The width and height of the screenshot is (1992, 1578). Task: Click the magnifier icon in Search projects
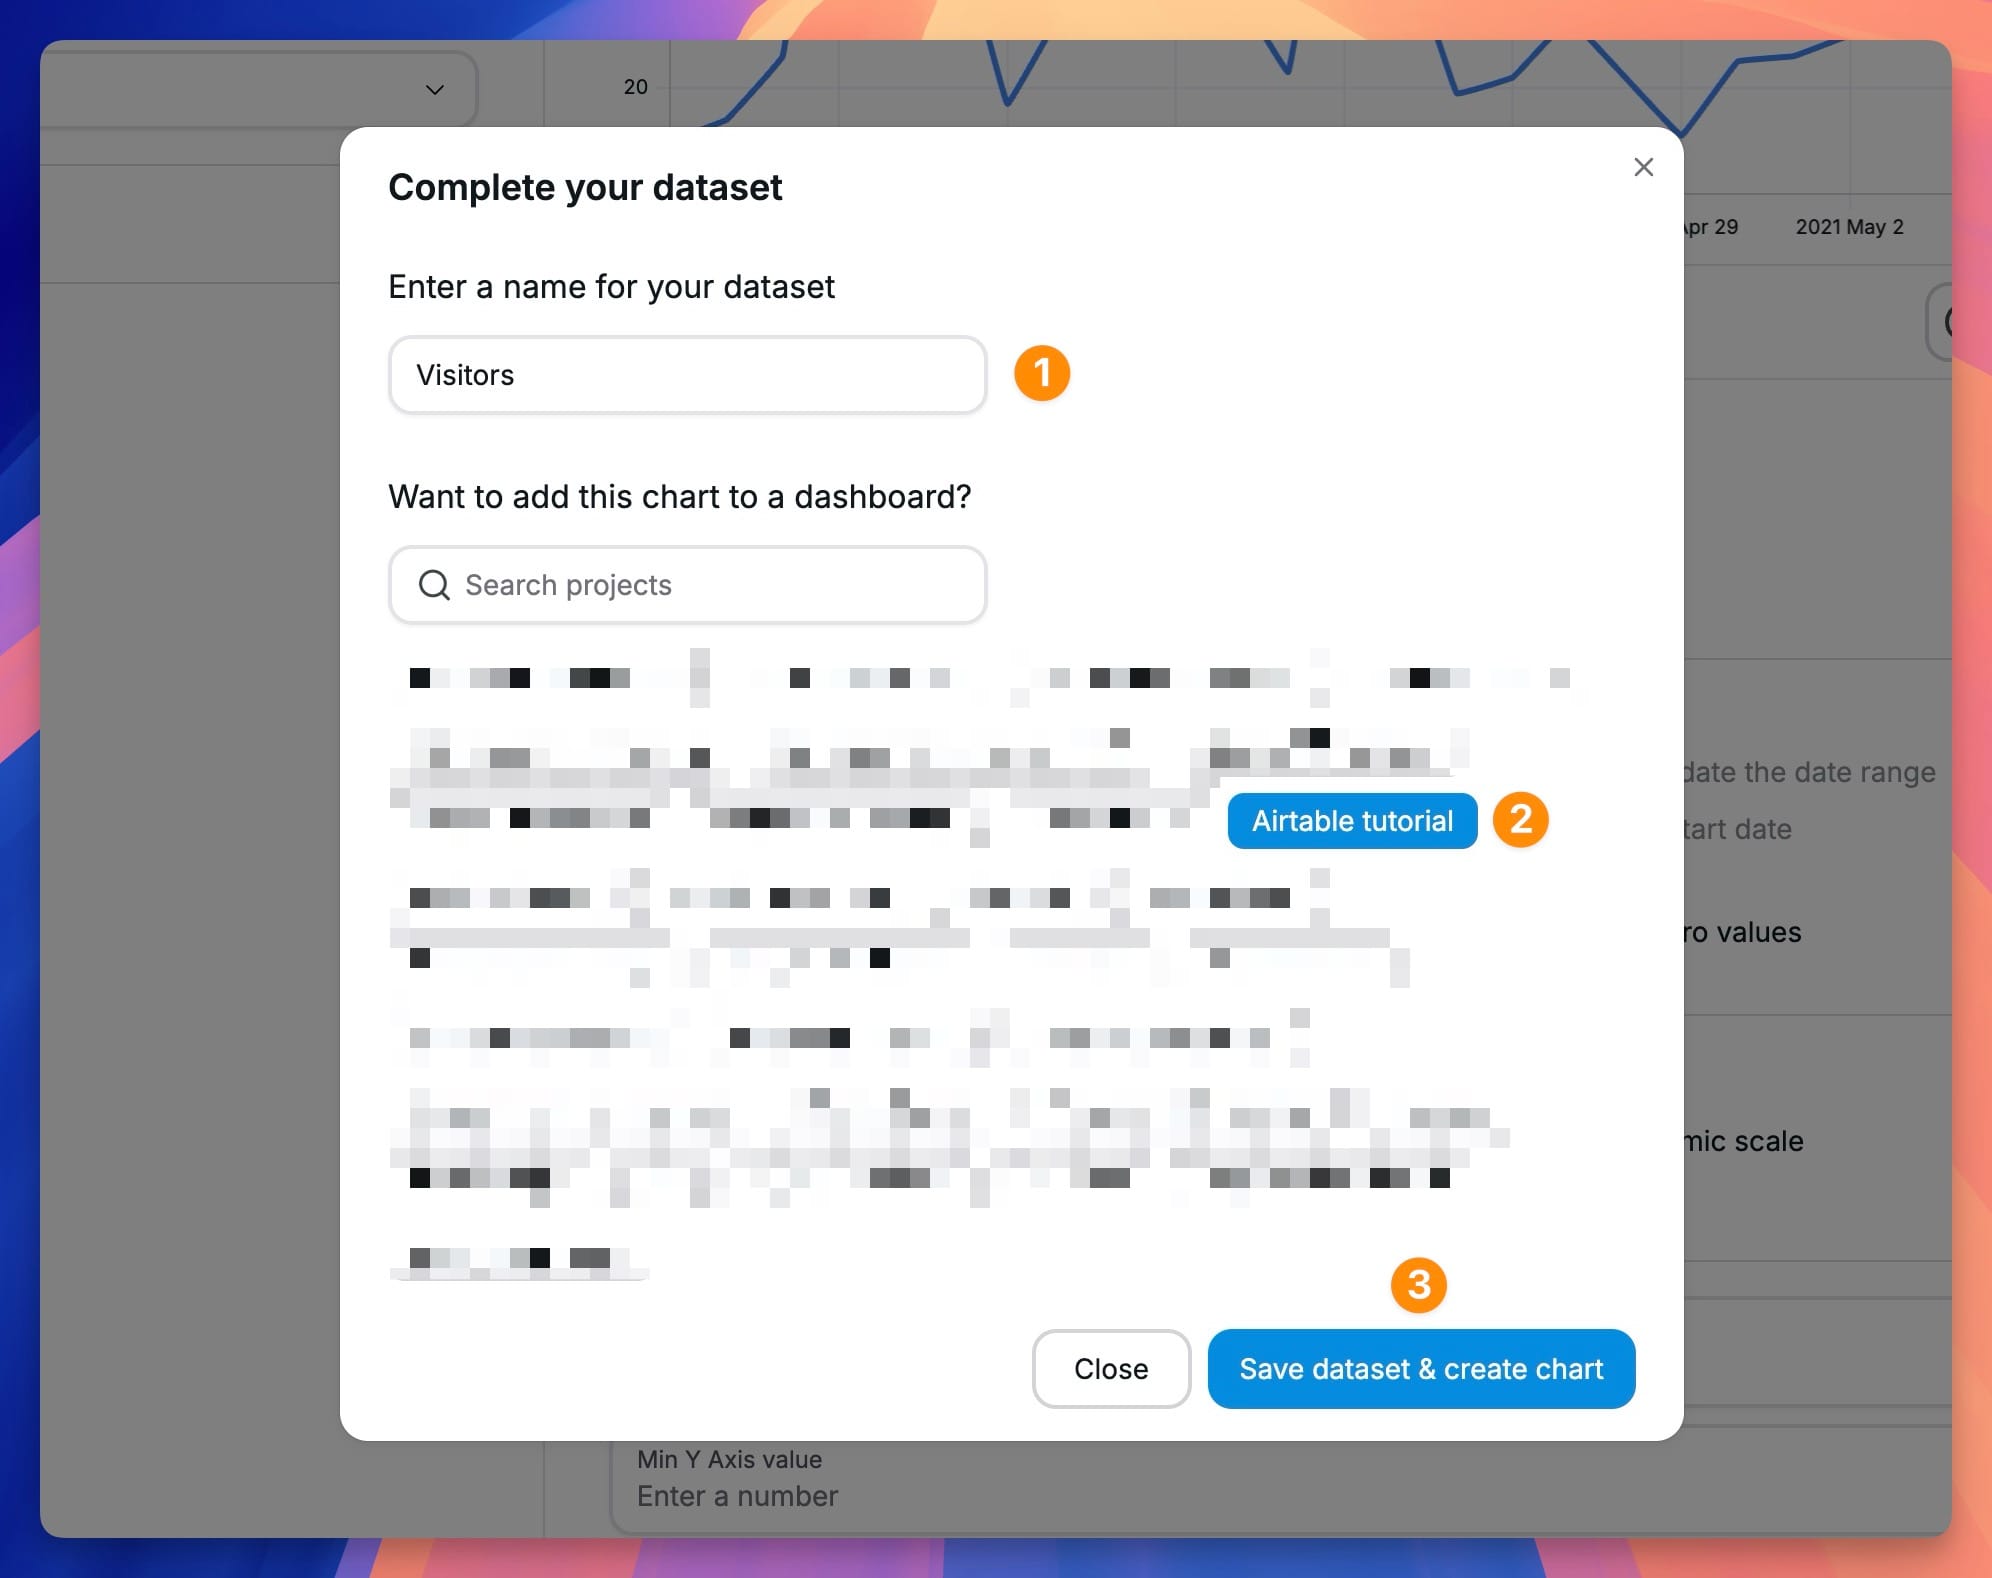434,585
